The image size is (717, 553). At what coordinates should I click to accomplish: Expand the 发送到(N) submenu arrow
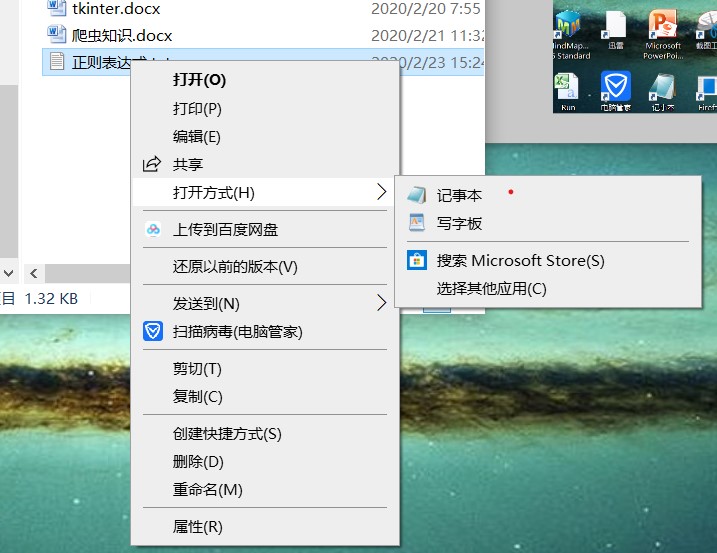click(x=381, y=303)
